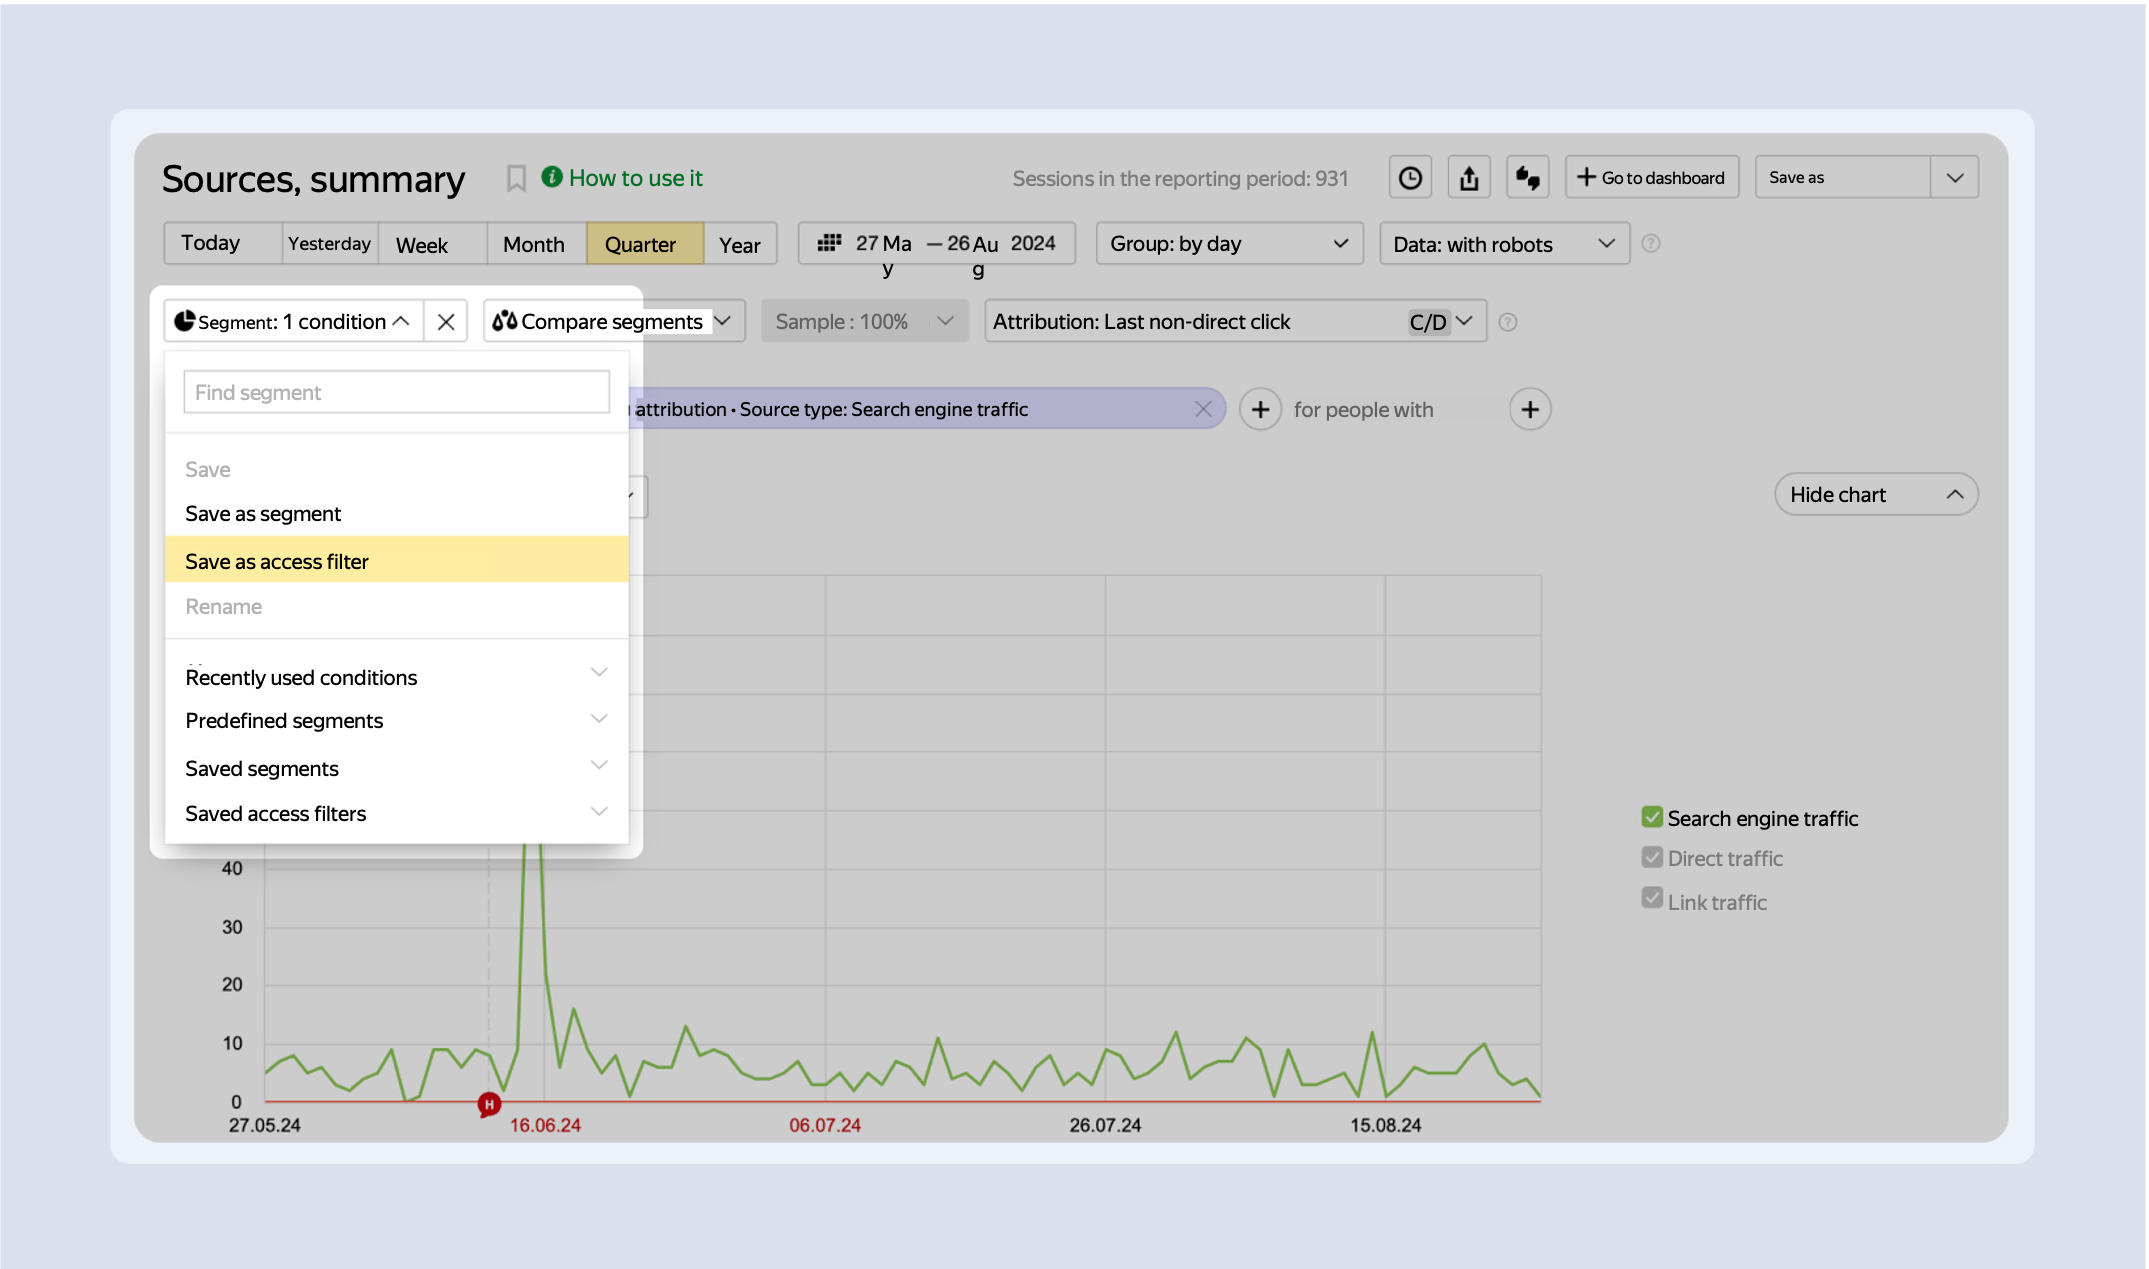Expand Recently used conditions
Viewport: 2149px width, 1269px height.
397,677
